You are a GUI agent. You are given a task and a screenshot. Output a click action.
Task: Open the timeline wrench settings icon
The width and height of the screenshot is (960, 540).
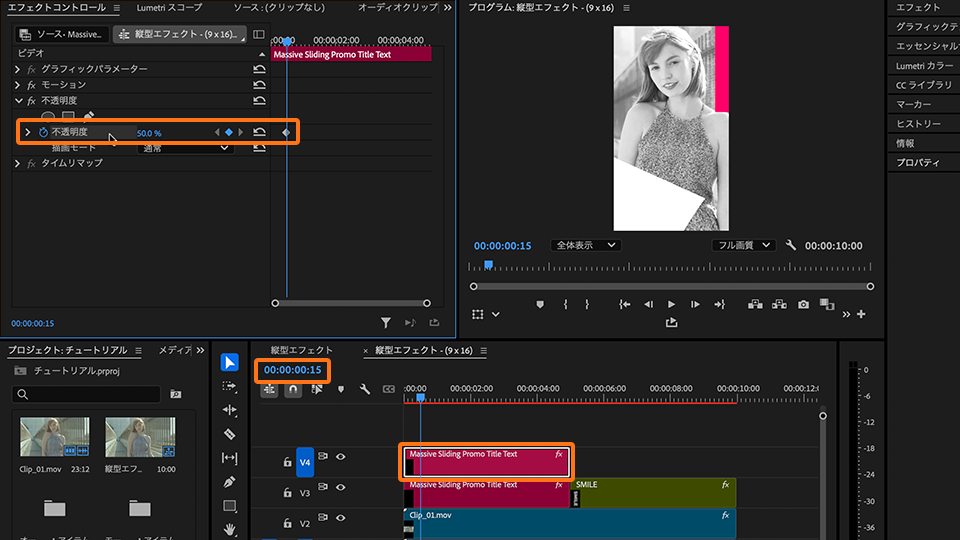[365, 389]
